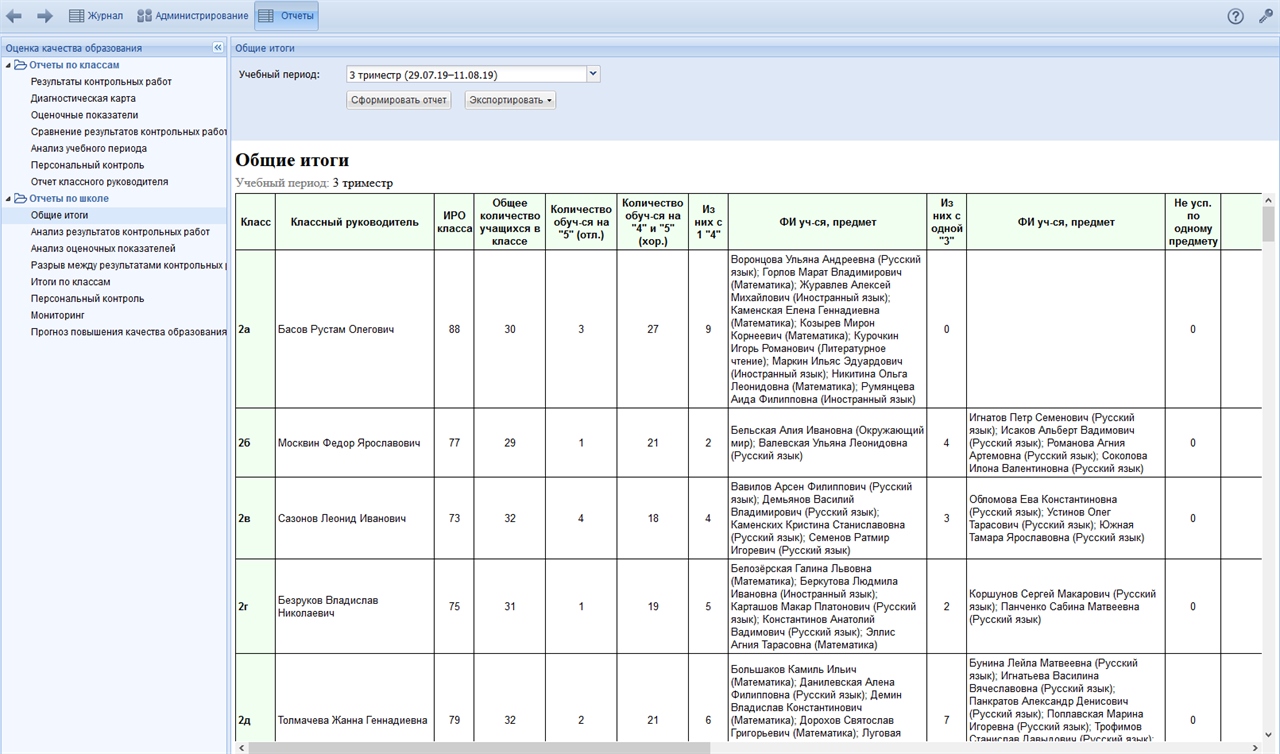
Task: Go forward with the right arrow icon
Action: [44, 16]
